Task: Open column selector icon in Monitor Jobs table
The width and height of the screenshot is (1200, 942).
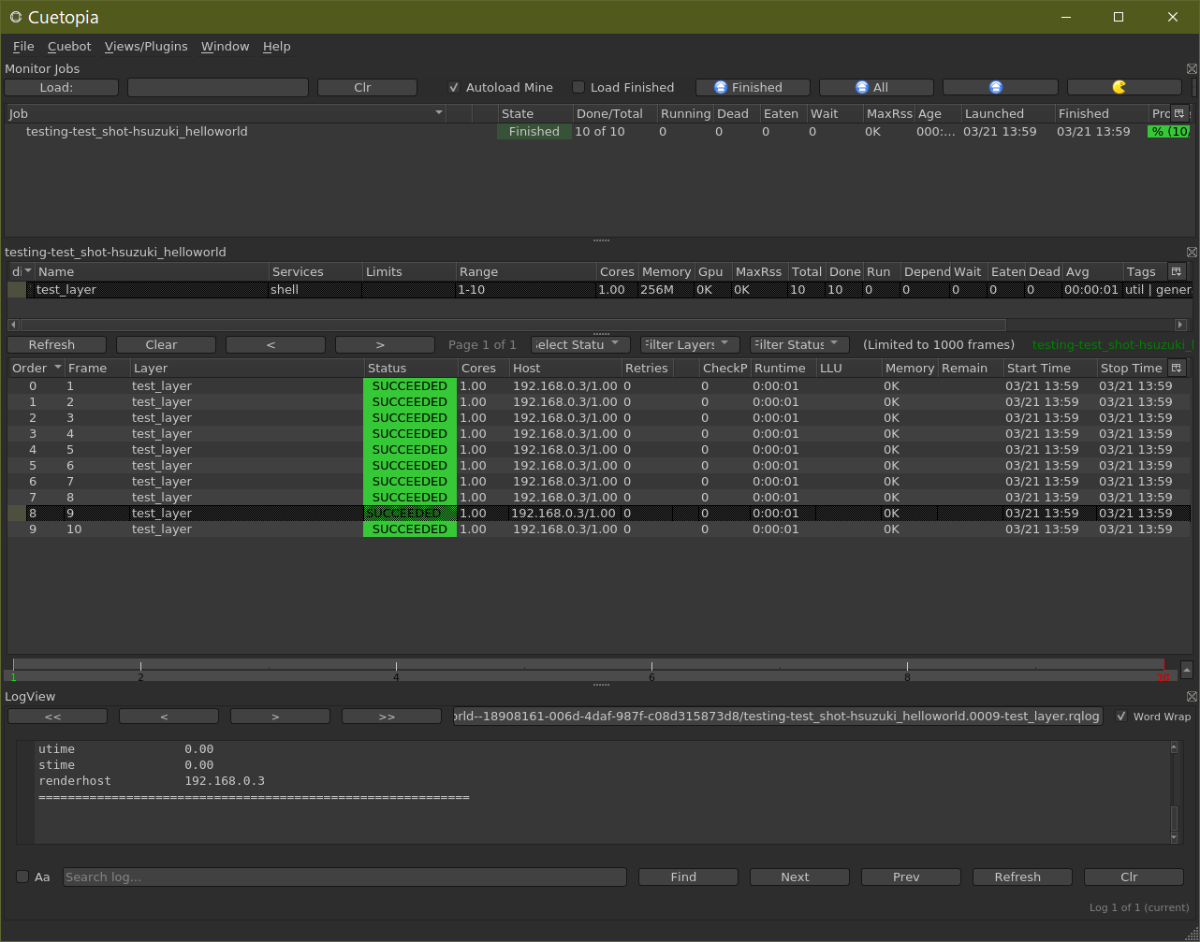Action: pyautogui.click(x=1179, y=113)
